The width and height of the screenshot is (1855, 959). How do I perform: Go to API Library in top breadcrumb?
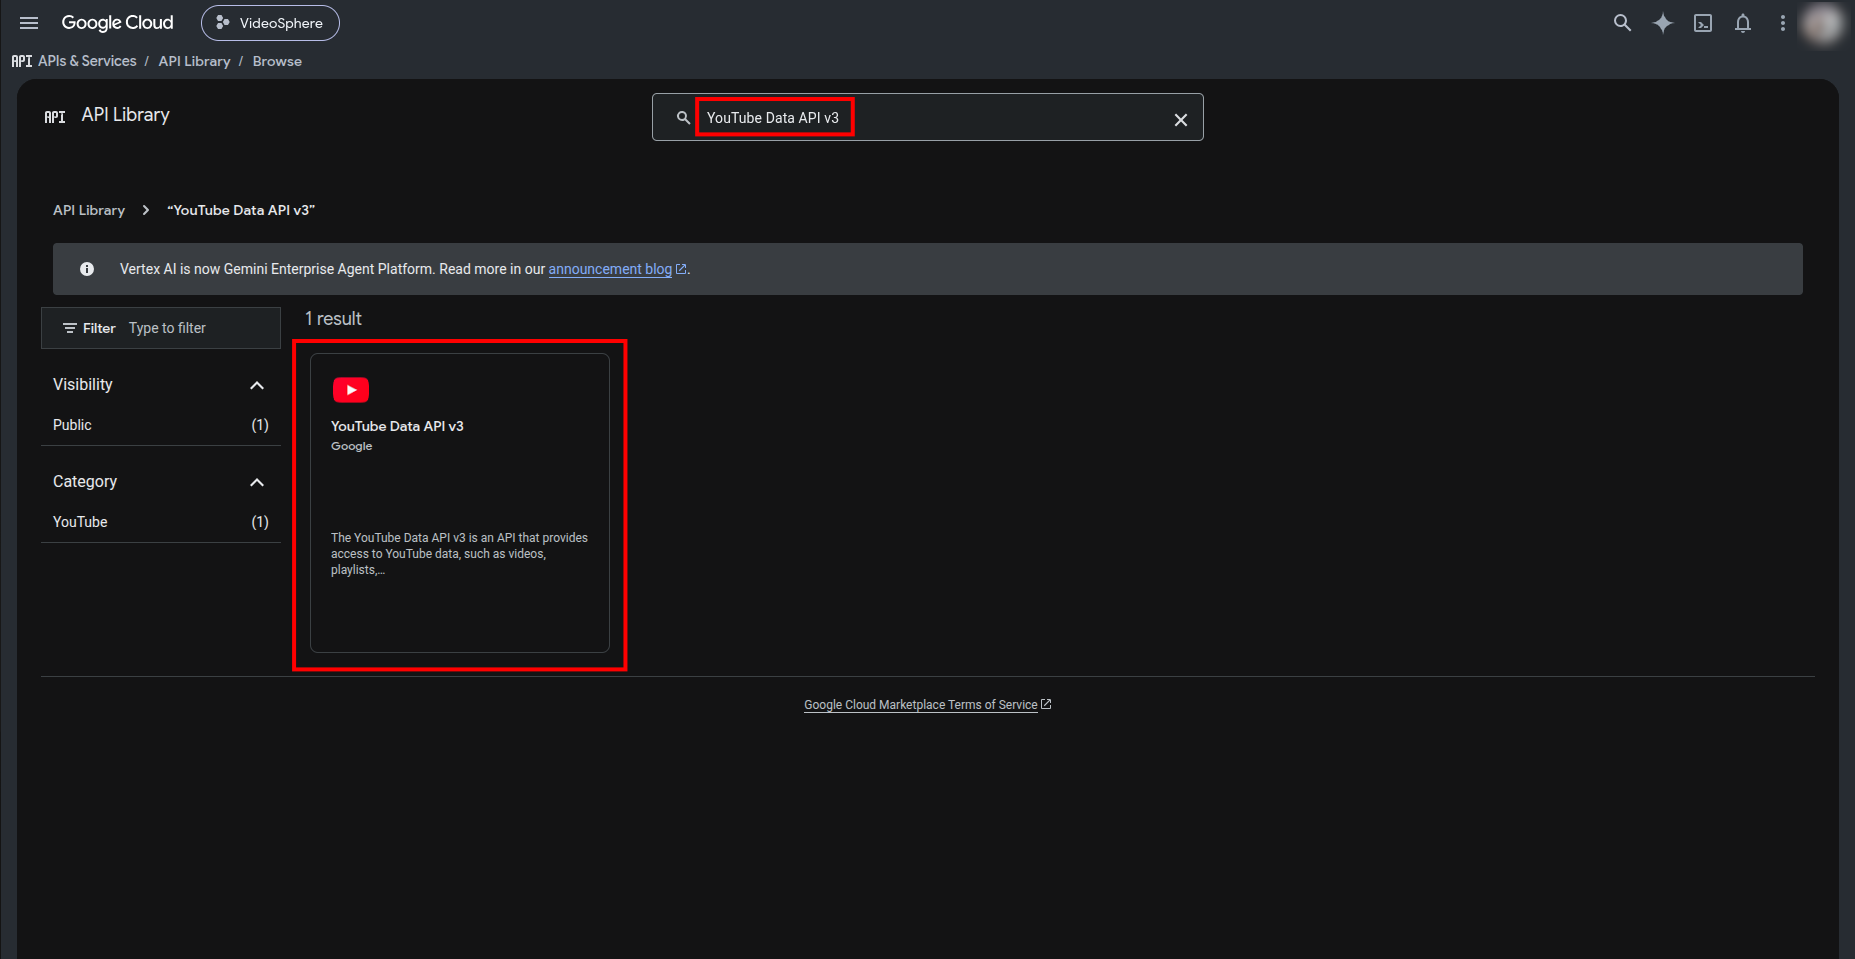pos(194,61)
